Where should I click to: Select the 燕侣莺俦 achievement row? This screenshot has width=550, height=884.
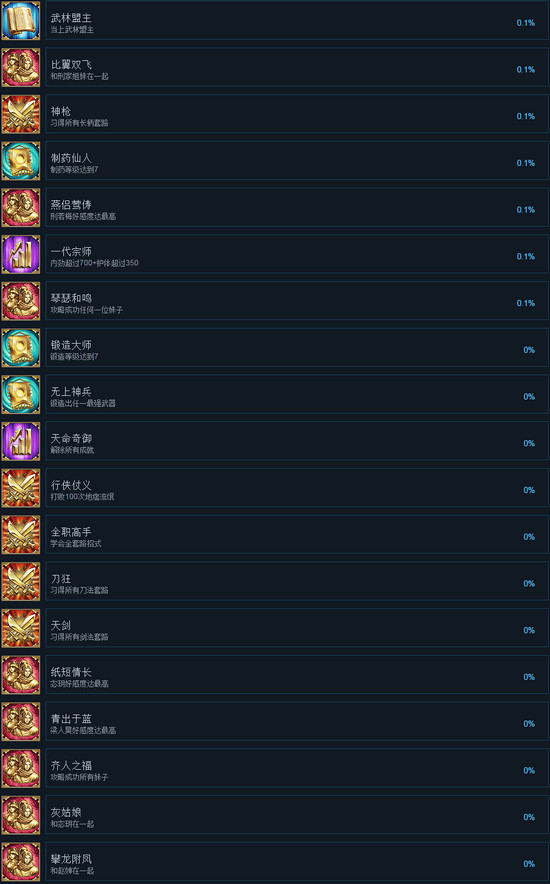pyautogui.click(x=297, y=208)
